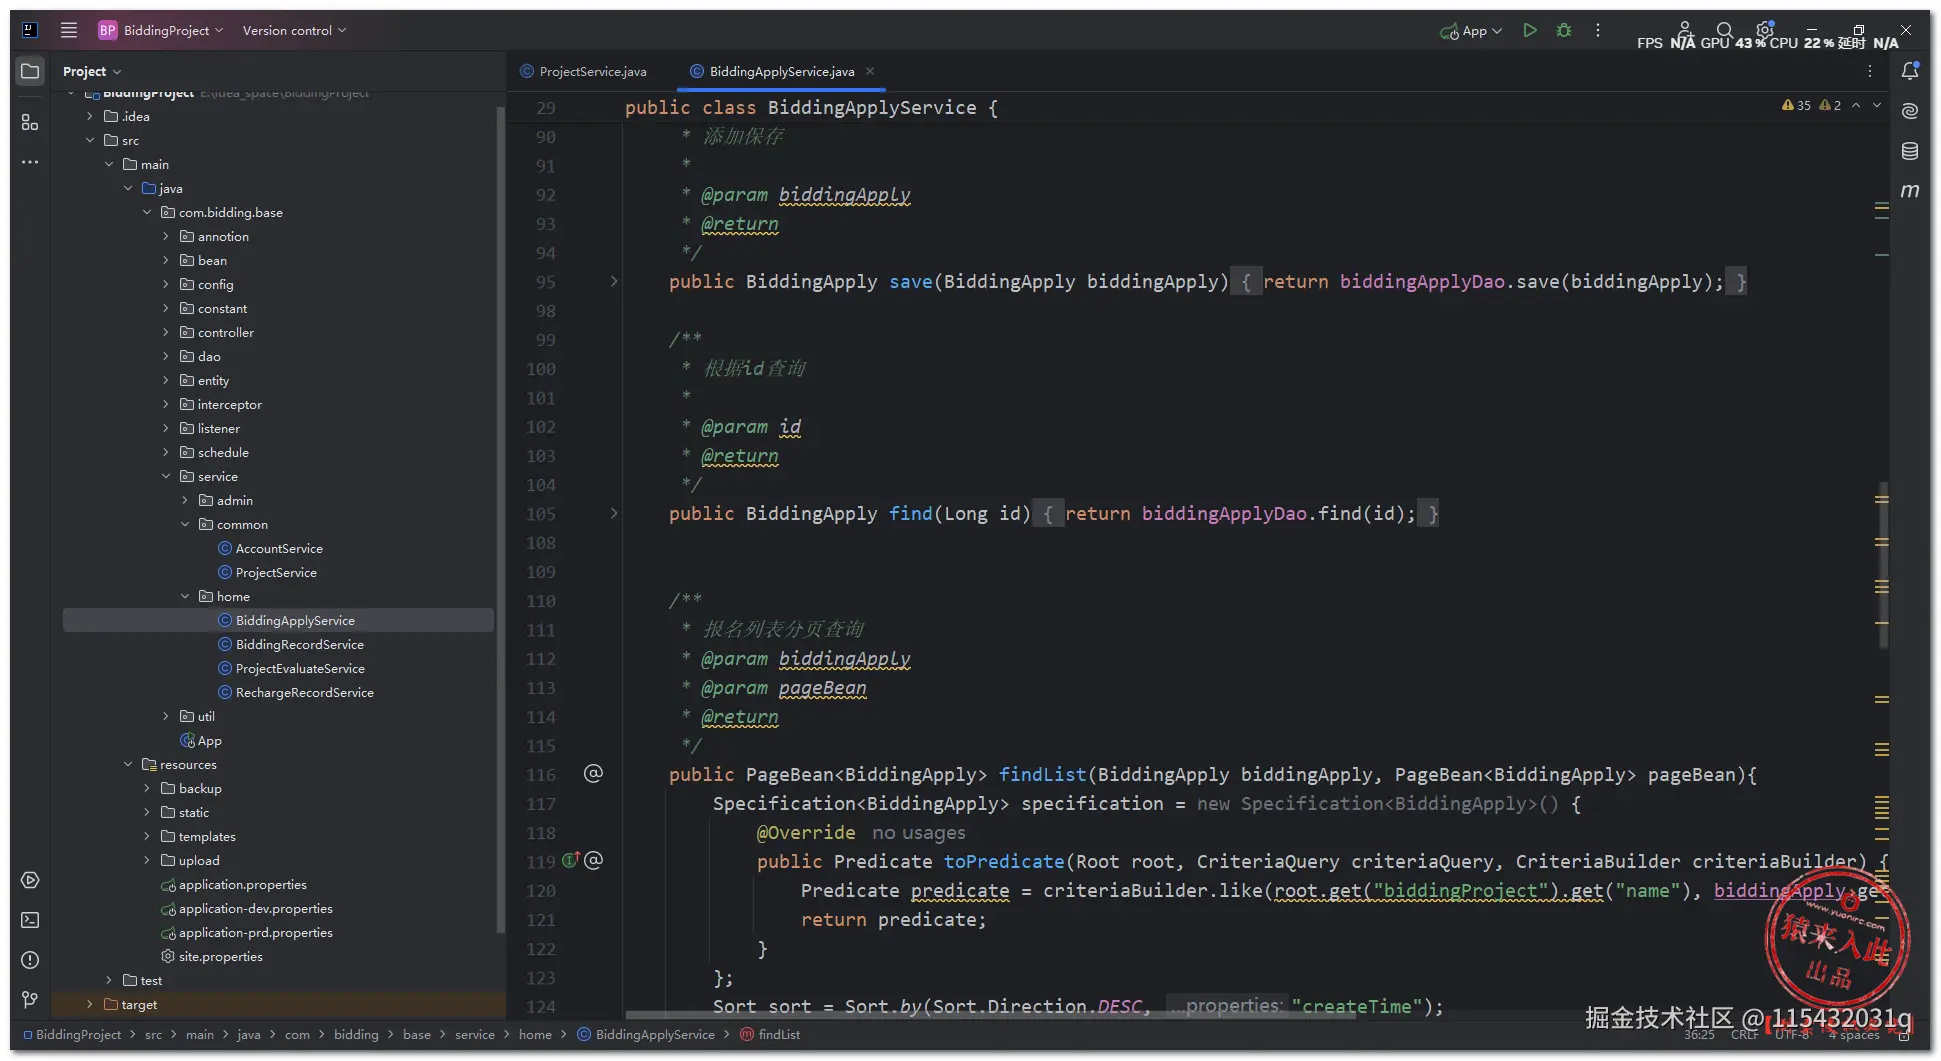Image resolution: width=1941 pixels, height=1061 pixels.
Task: Open the Git tool window
Action: (x=30, y=1000)
